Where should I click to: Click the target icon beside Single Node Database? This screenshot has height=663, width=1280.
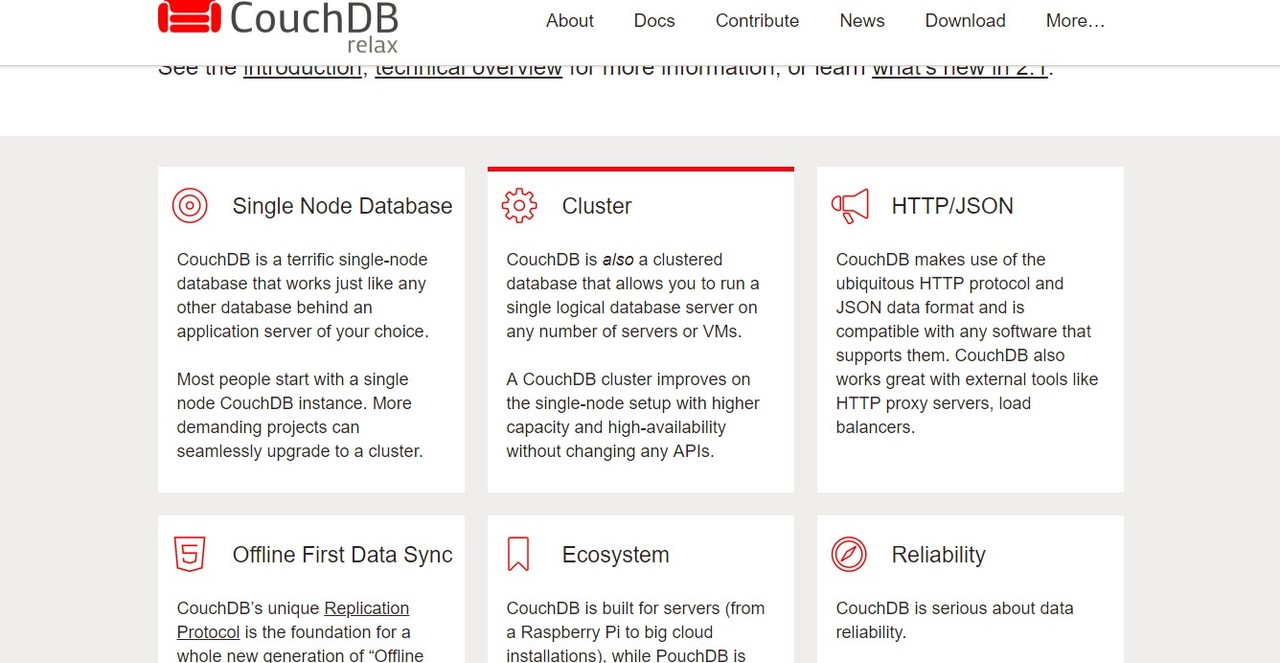190,206
